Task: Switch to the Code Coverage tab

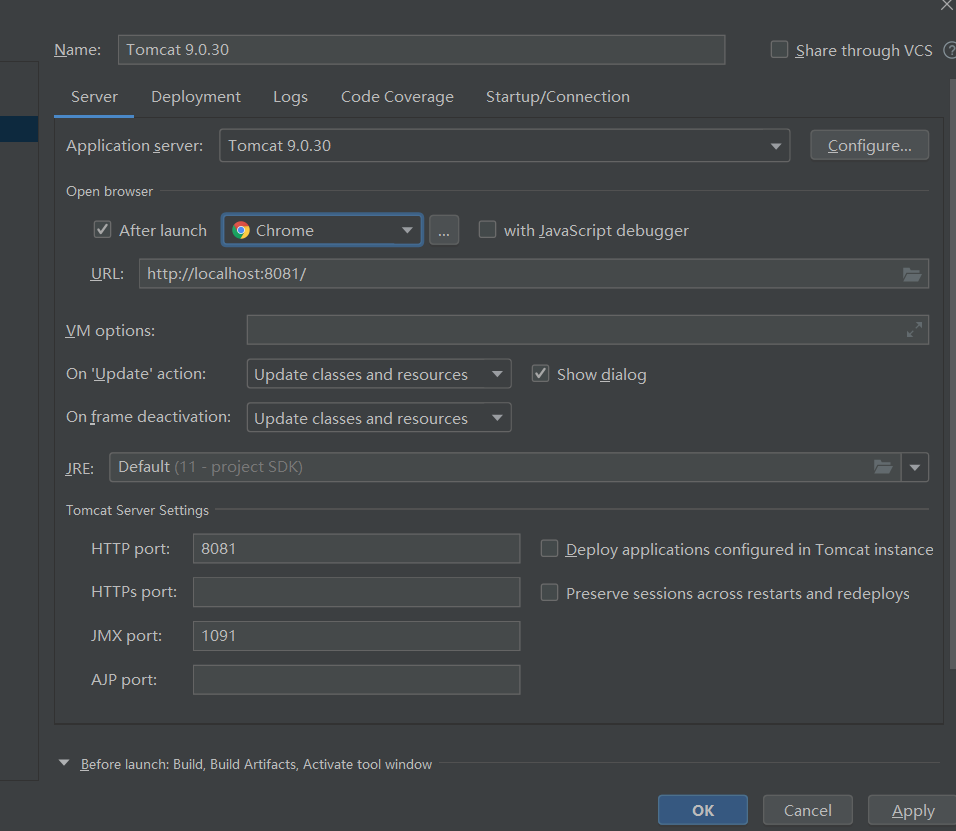Action: (x=397, y=97)
